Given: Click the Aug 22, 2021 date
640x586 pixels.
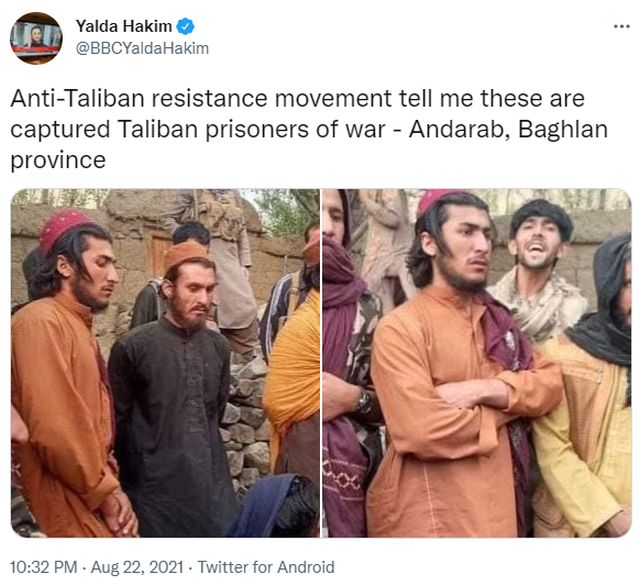Looking at the screenshot, I should click(137, 567).
